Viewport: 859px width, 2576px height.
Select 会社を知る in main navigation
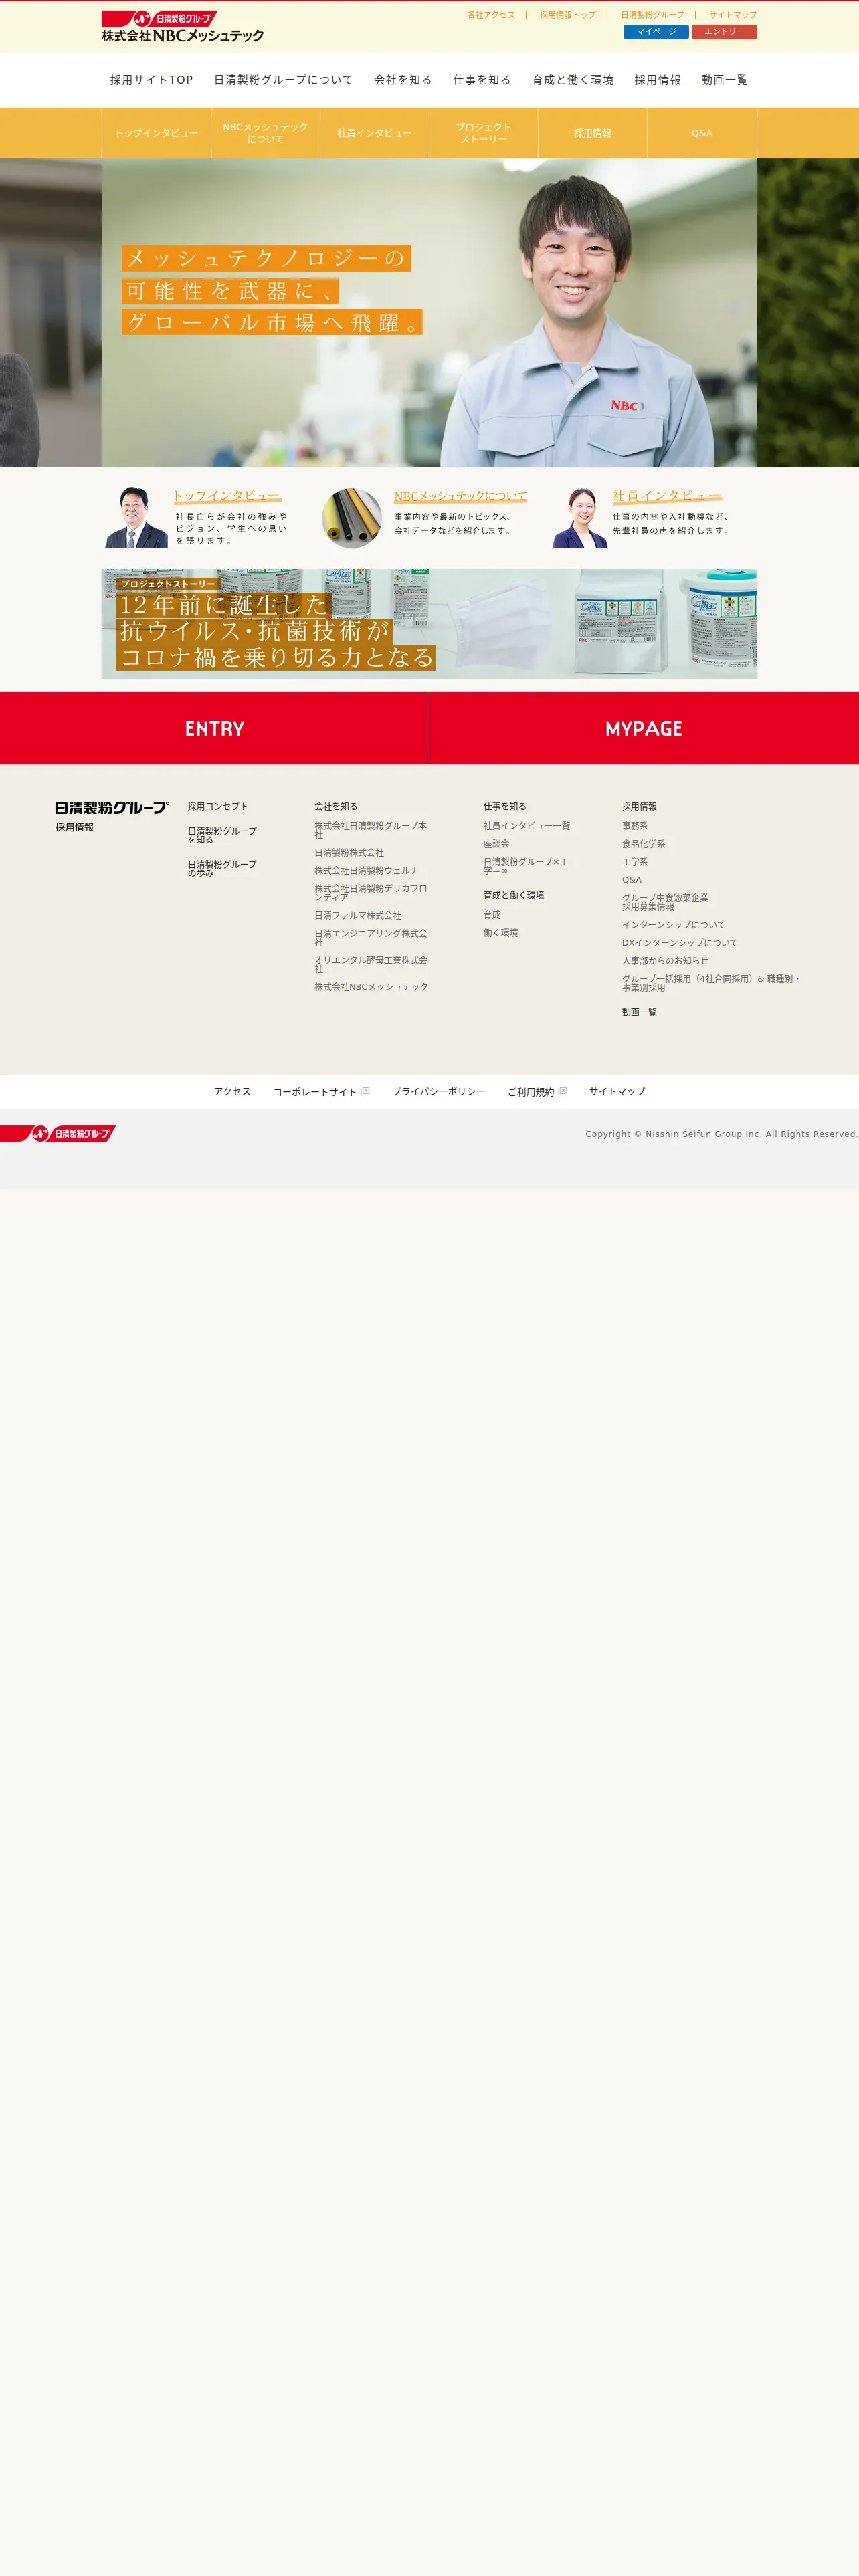[403, 80]
